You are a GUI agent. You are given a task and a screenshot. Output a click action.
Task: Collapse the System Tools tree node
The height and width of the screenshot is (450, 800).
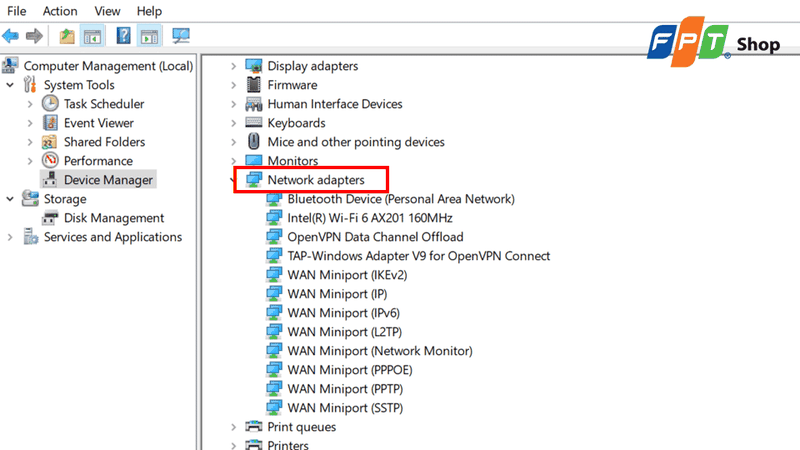10,85
